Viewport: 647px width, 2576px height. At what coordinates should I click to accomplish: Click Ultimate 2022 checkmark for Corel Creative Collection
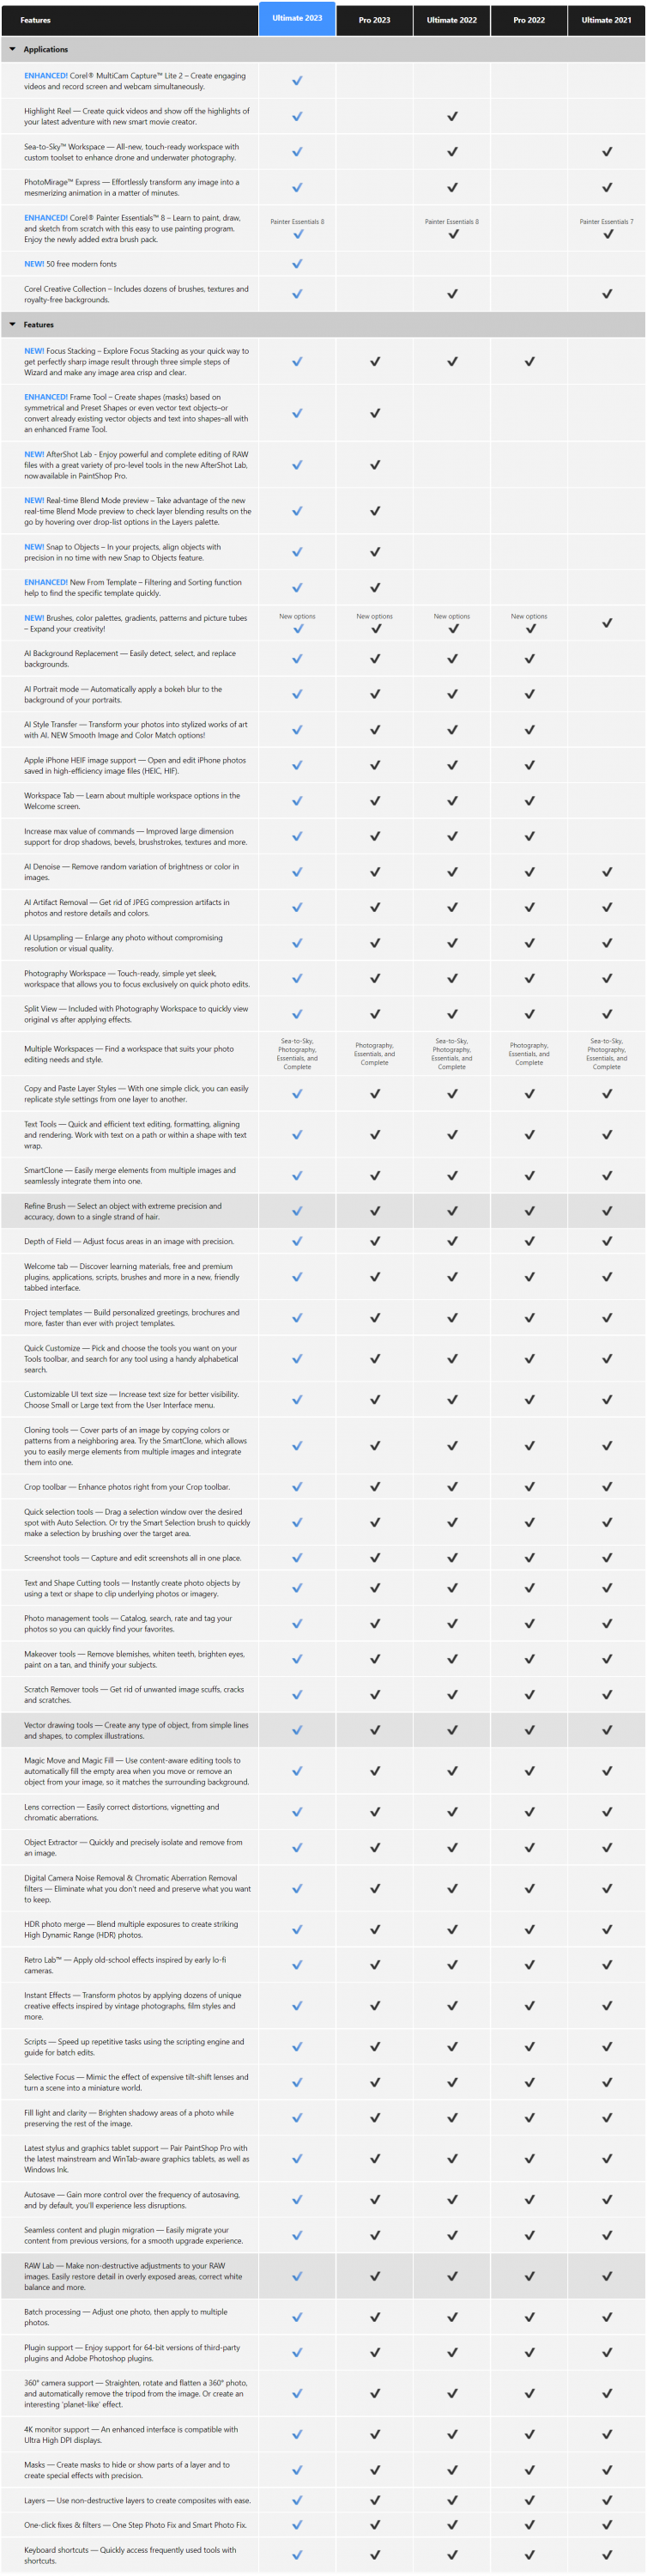pos(452,294)
